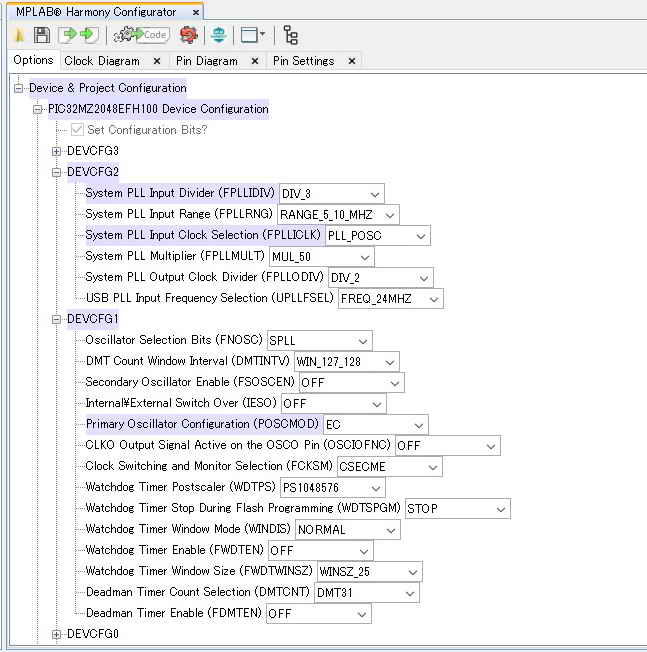The width and height of the screenshot is (647, 652).
Task: Click 'System PLL Input Divider (FPLLIDIV)' label
Action: (180, 193)
